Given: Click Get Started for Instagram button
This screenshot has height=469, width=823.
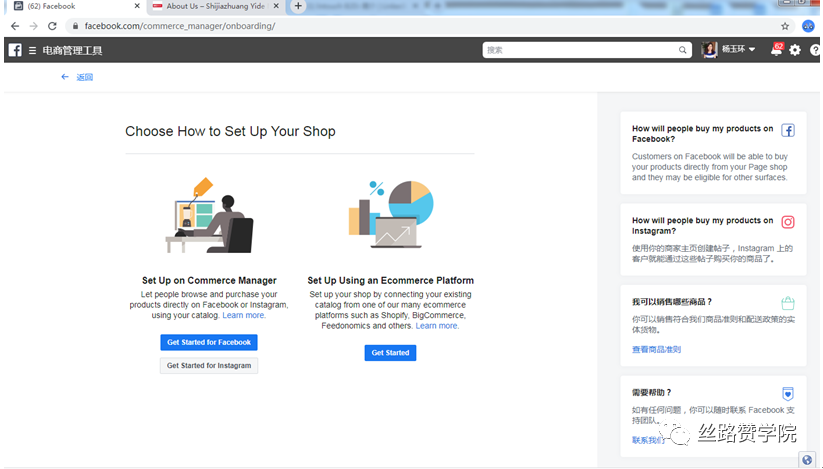Looking at the screenshot, I should [x=209, y=365].
